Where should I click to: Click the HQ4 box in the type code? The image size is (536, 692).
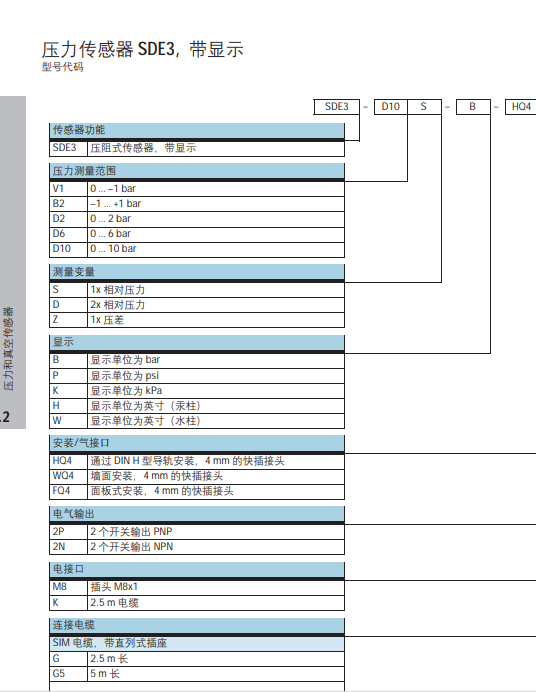click(x=521, y=107)
